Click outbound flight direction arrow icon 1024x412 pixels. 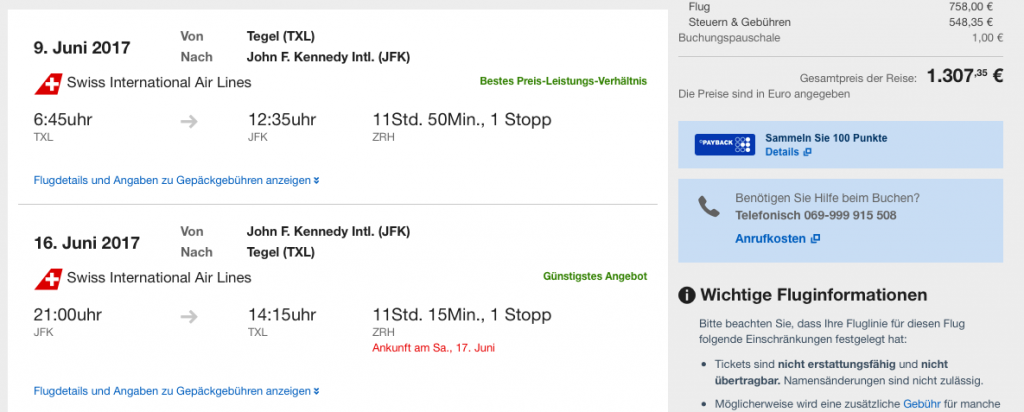[x=189, y=123]
